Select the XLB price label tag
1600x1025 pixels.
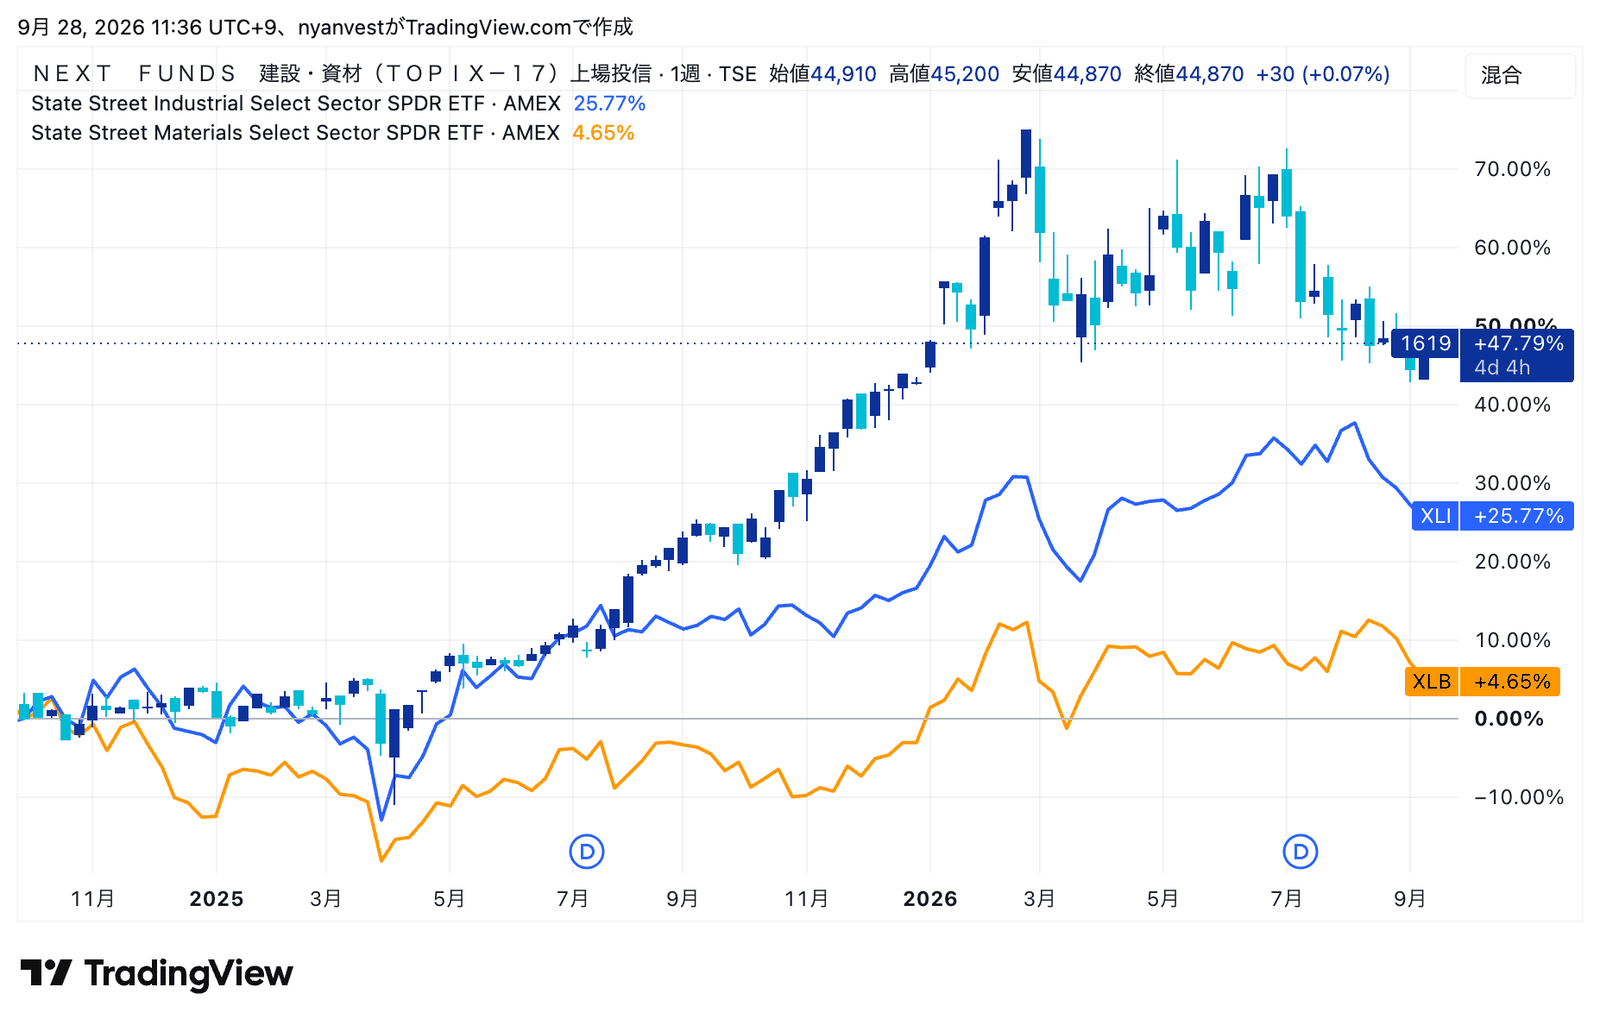1431,682
